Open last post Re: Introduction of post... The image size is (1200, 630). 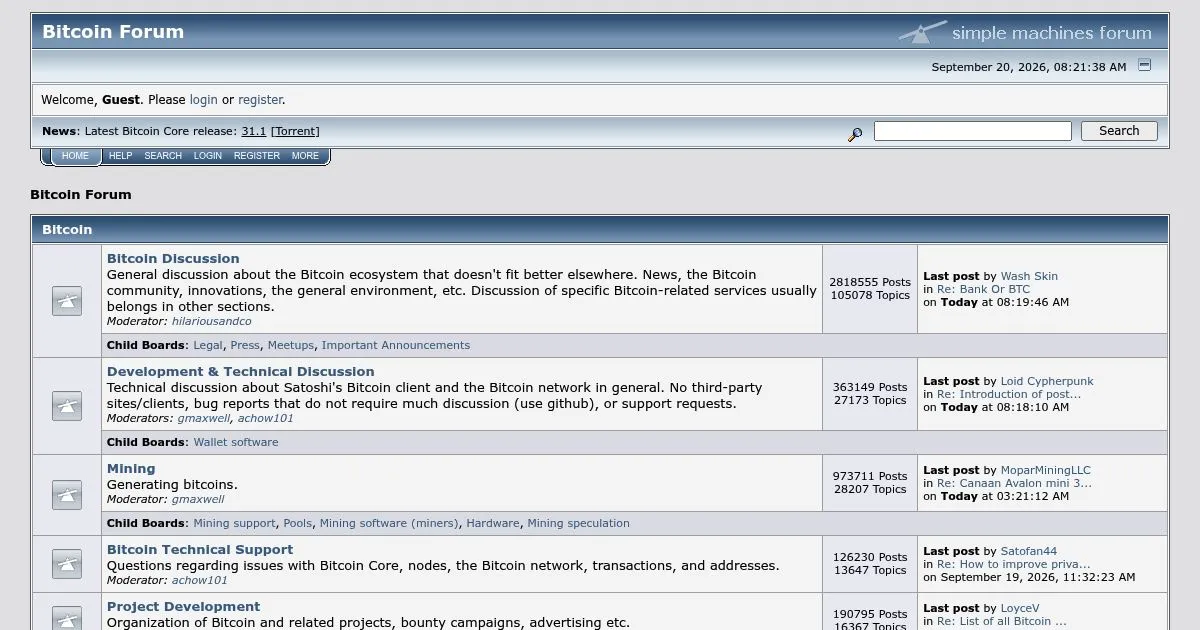(1009, 394)
